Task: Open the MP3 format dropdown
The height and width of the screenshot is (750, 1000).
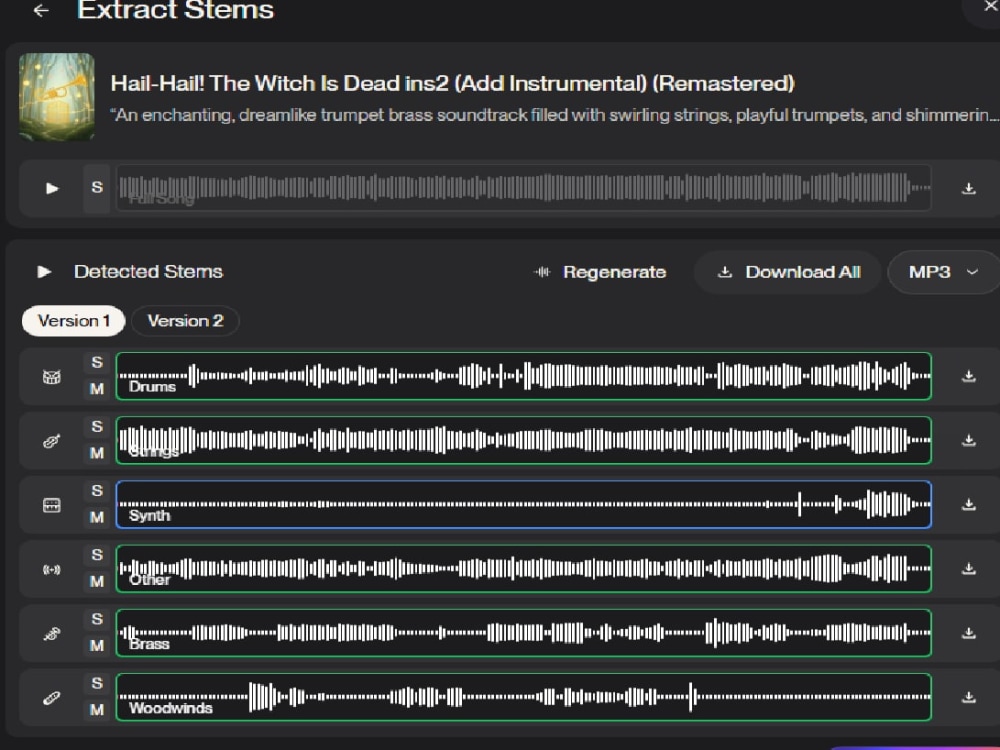Action: [x=943, y=272]
